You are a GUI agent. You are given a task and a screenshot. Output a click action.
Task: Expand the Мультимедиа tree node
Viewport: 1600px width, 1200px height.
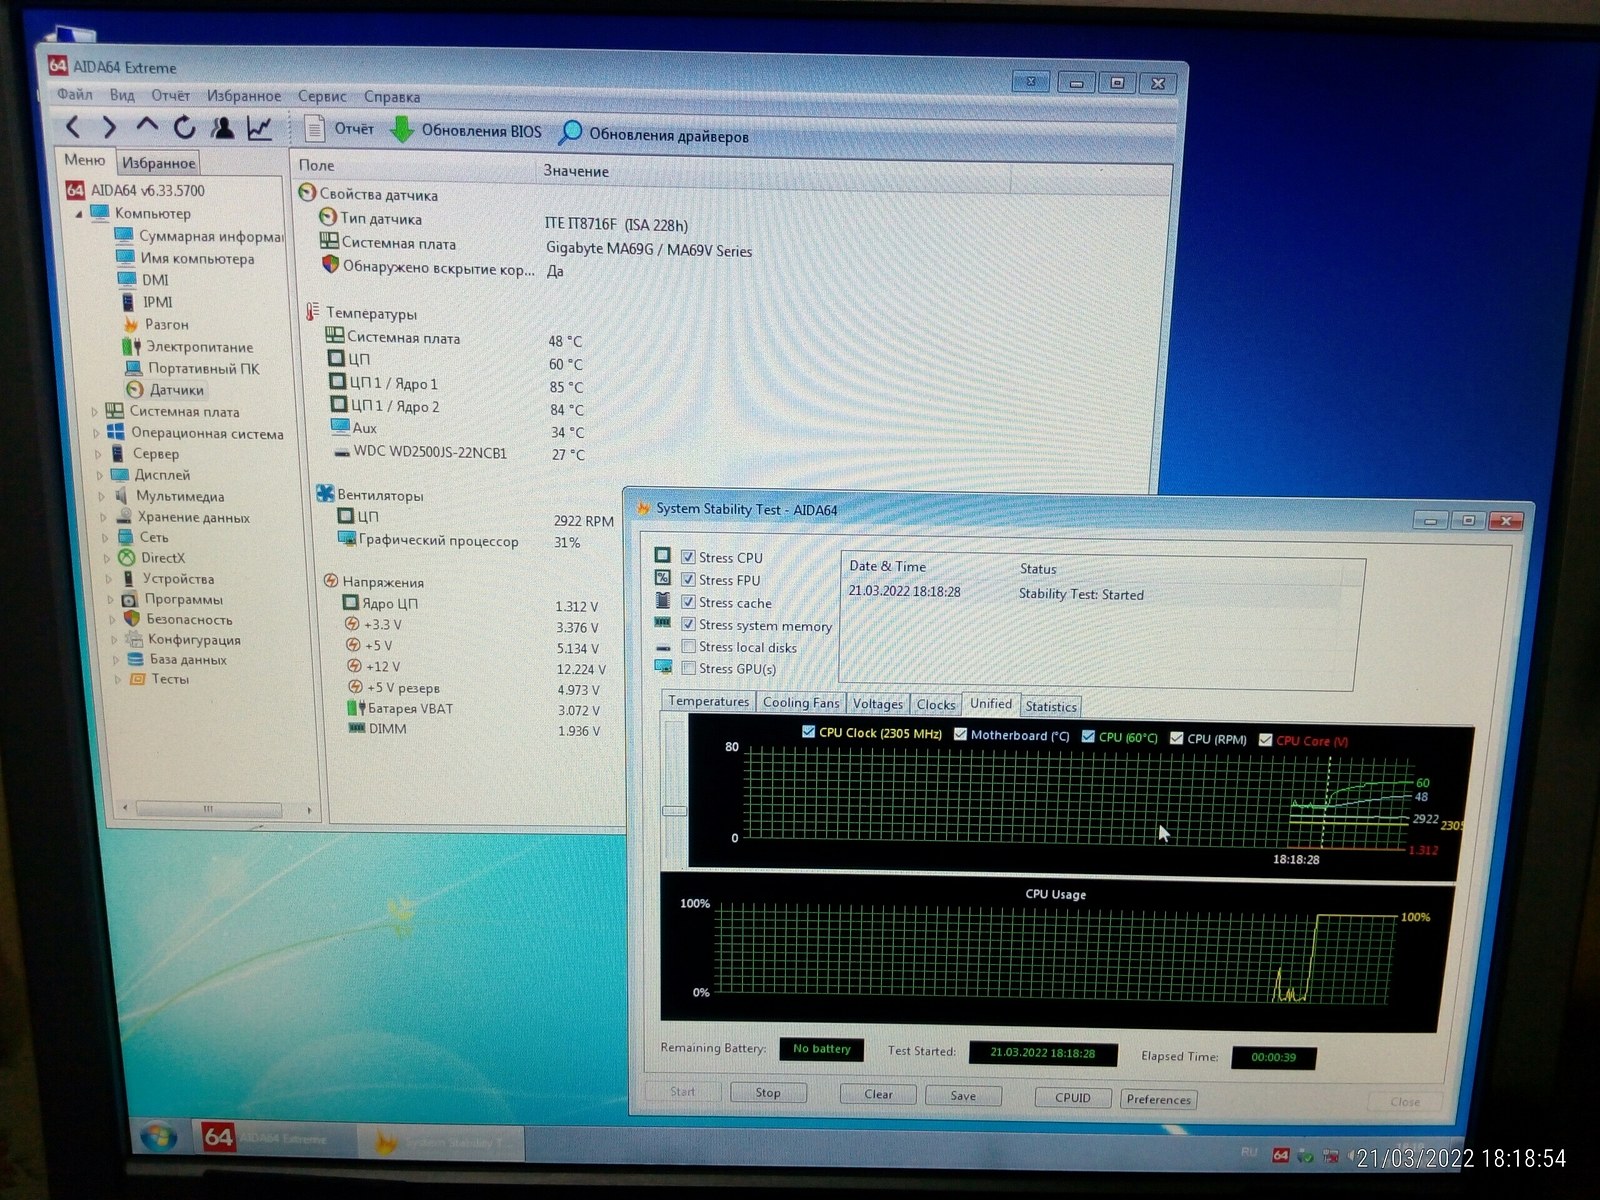pos(102,496)
